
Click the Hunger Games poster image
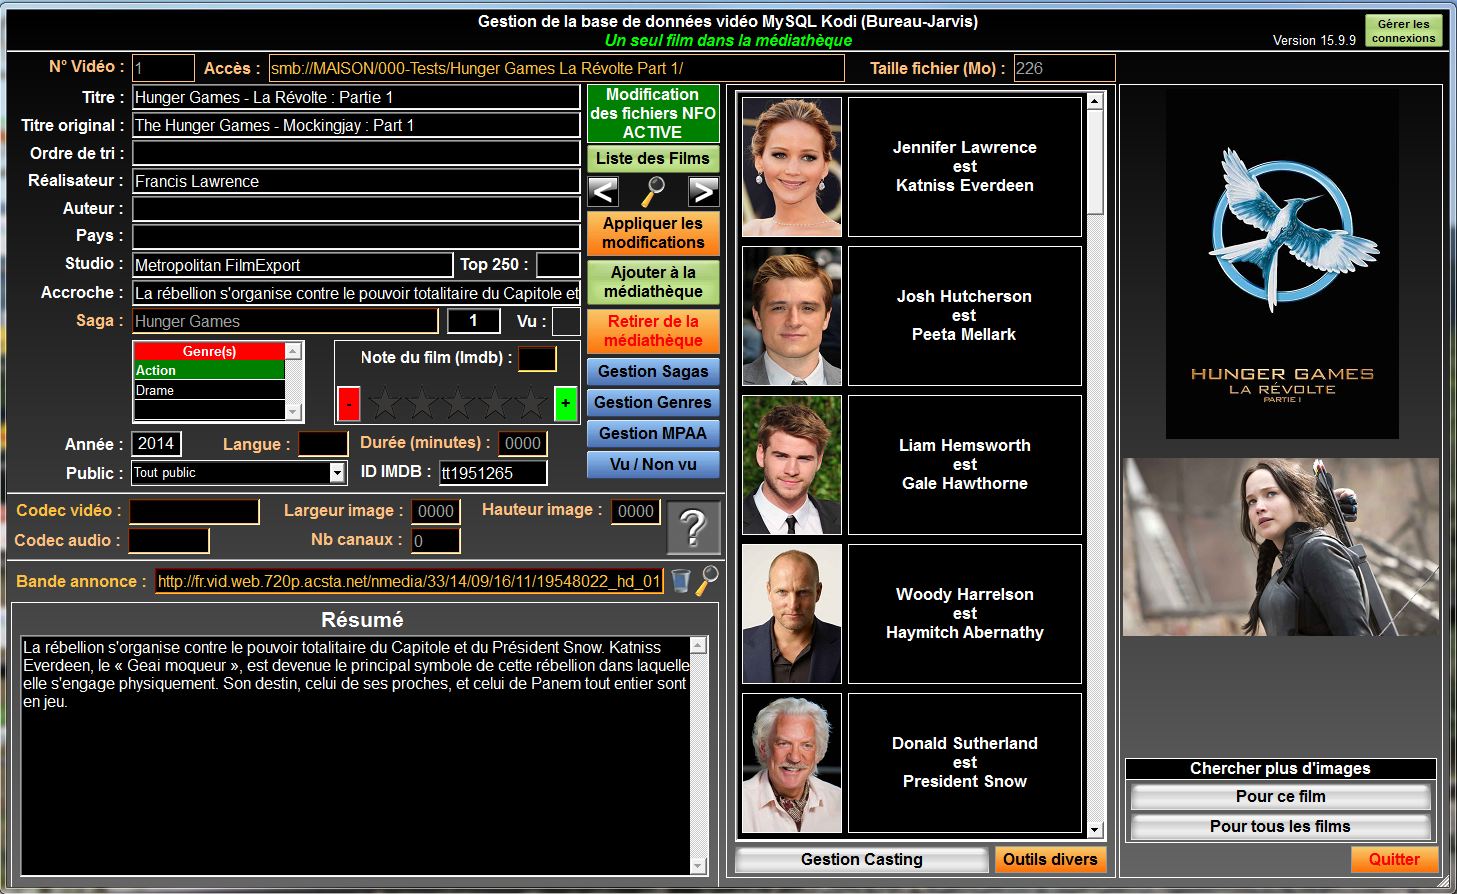click(1282, 263)
